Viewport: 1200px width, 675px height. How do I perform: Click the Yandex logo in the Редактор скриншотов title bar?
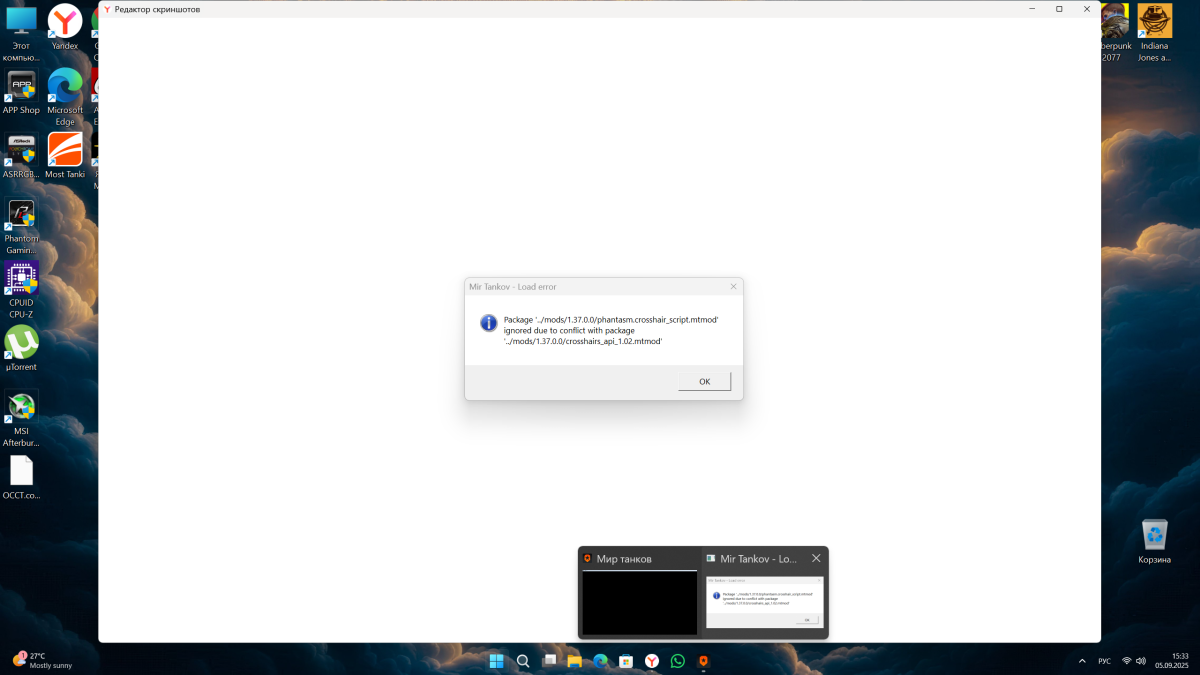107,9
